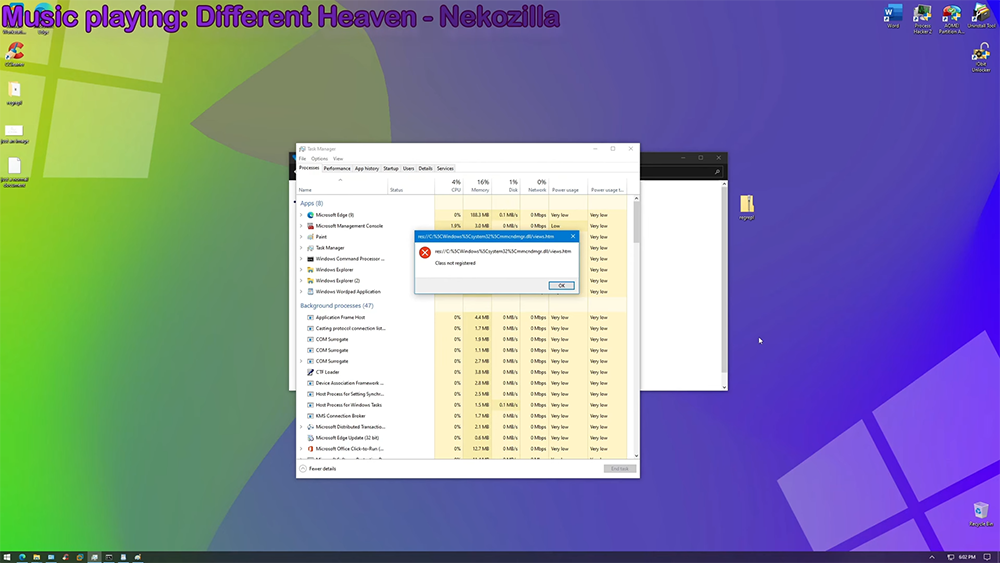
Task: Open the Word desktop shortcut
Action: click(x=893, y=16)
